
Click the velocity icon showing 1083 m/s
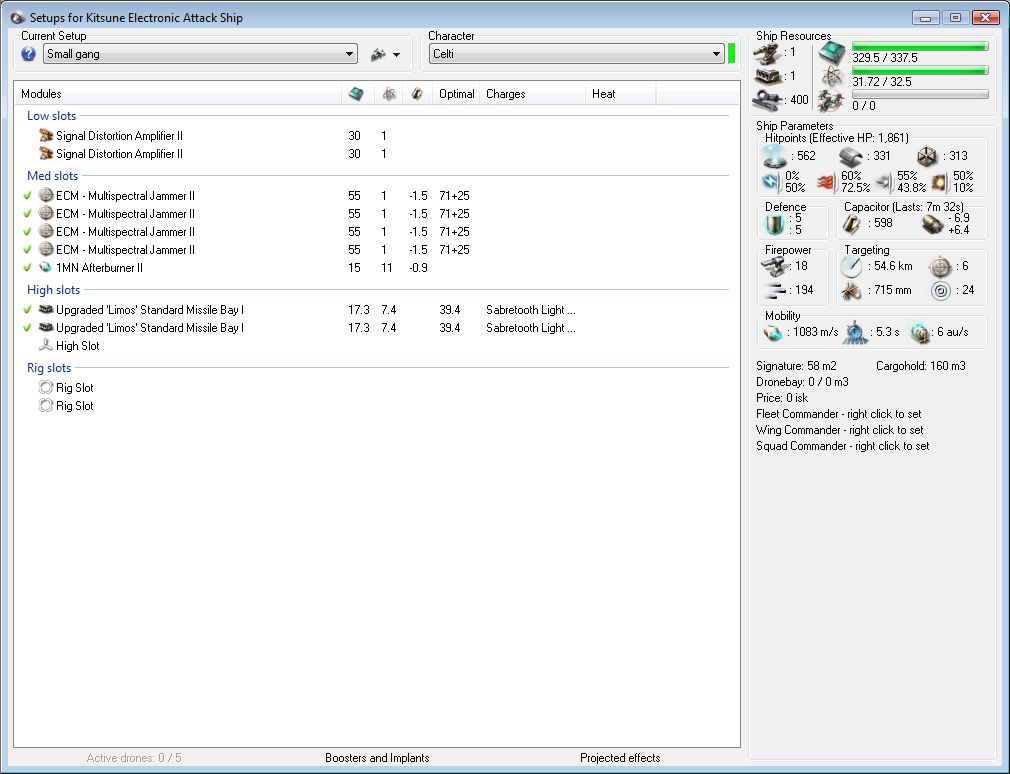772,332
